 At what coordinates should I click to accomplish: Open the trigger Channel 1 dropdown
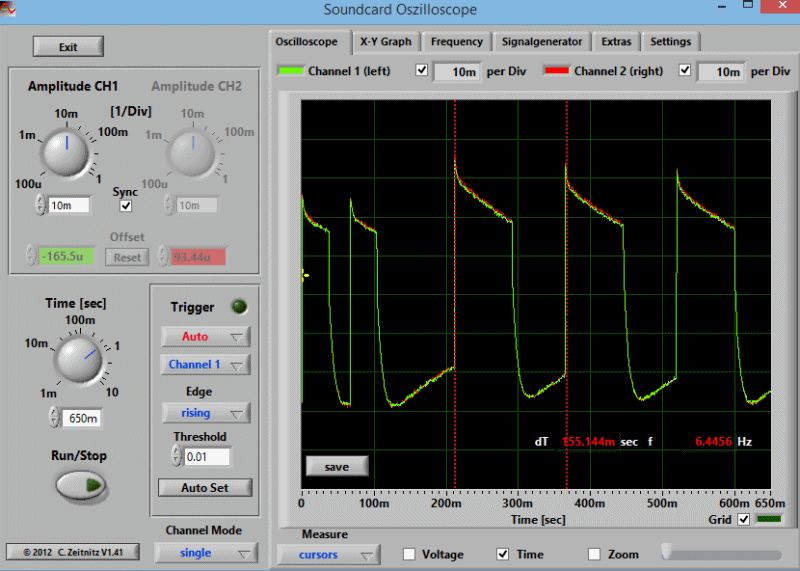click(206, 365)
